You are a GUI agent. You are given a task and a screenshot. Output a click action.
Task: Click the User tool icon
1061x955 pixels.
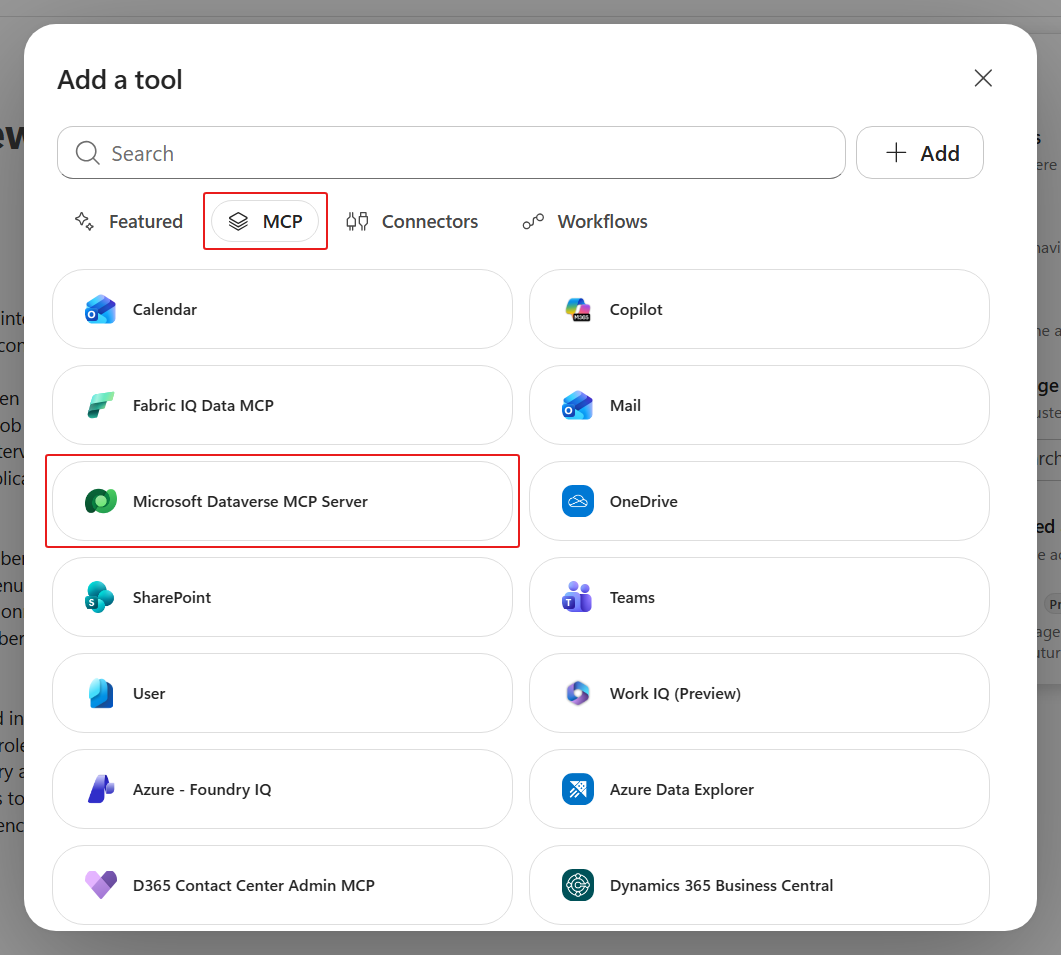pyautogui.click(x=101, y=693)
